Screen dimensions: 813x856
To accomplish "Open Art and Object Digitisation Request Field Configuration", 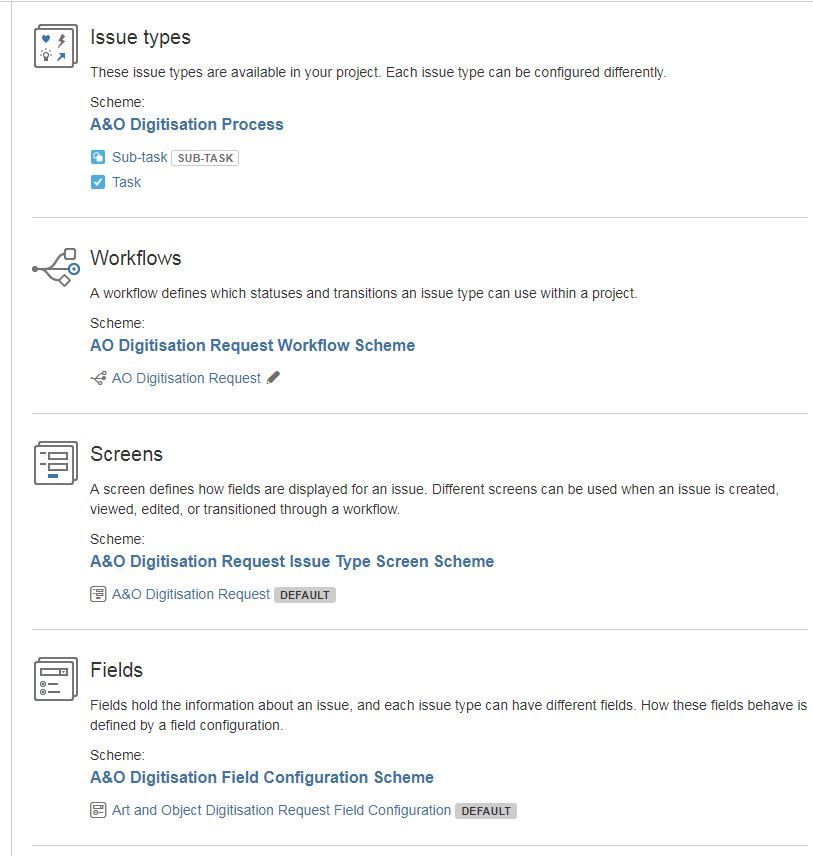I will click(x=281, y=810).
